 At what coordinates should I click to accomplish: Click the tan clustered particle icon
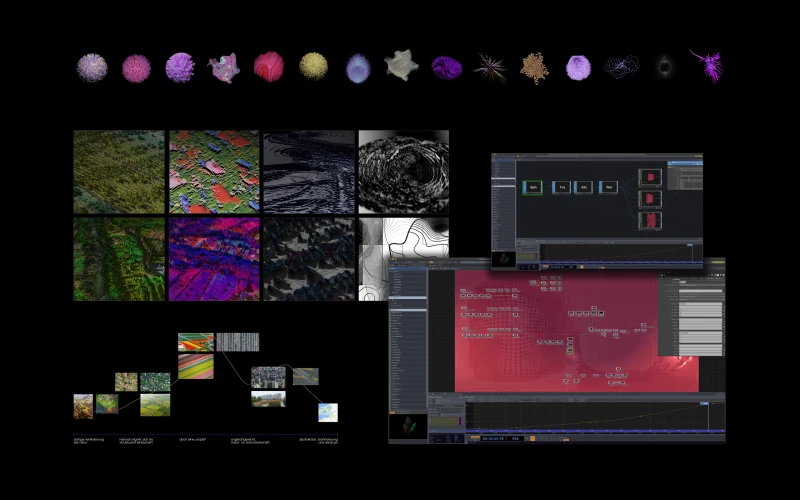click(534, 67)
